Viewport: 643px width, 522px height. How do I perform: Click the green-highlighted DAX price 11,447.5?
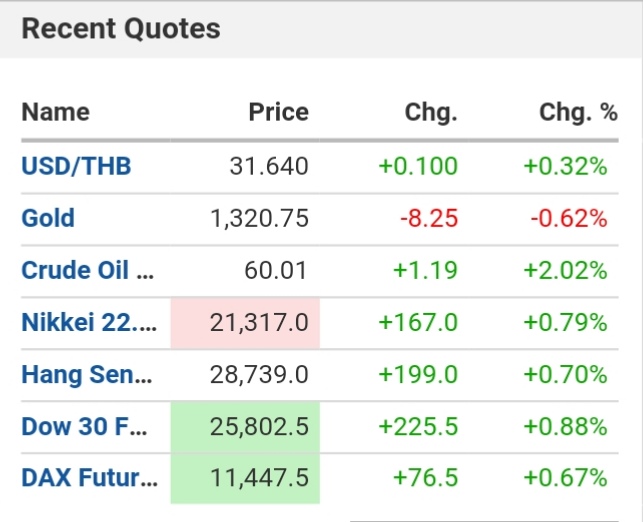(259, 479)
